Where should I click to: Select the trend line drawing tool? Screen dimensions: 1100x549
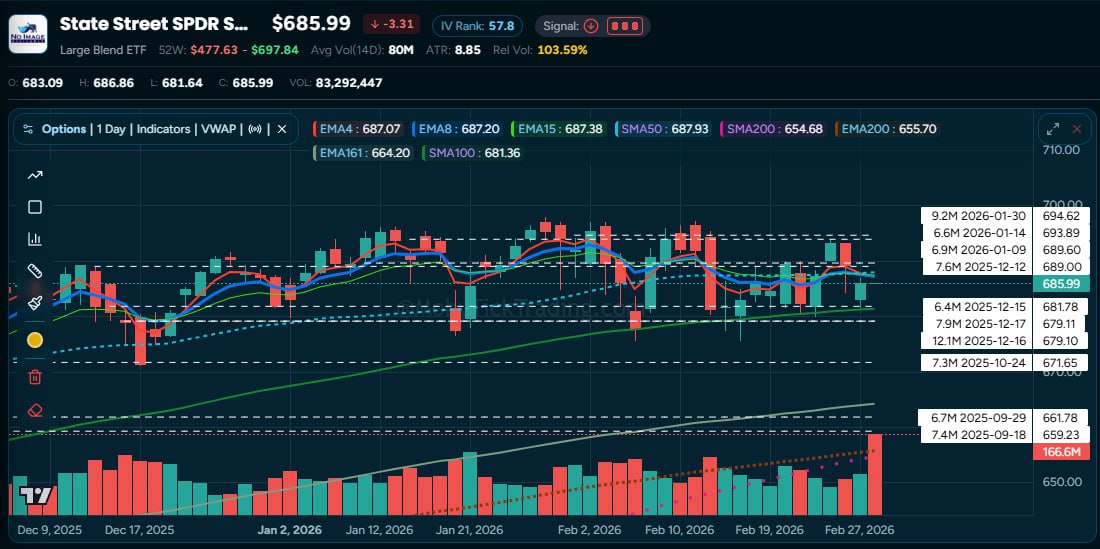pyautogui.click(x=34, y=175)
